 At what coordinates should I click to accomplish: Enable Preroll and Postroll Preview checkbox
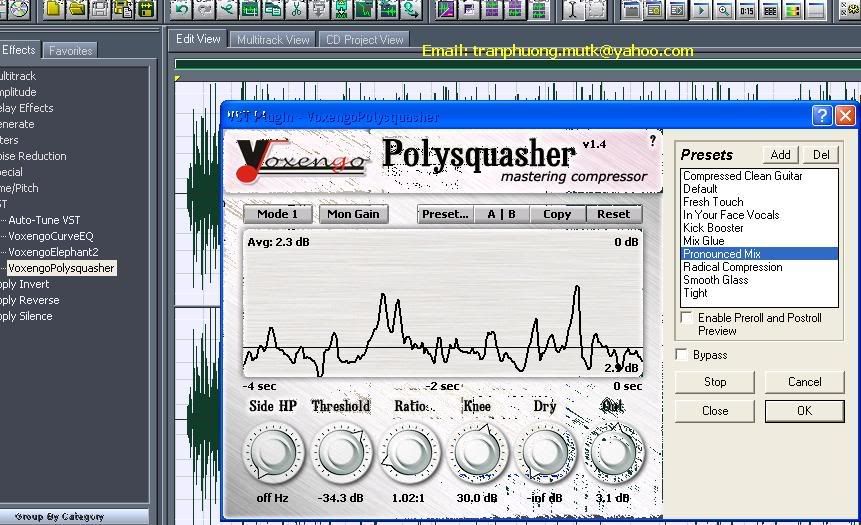point(686,318)
